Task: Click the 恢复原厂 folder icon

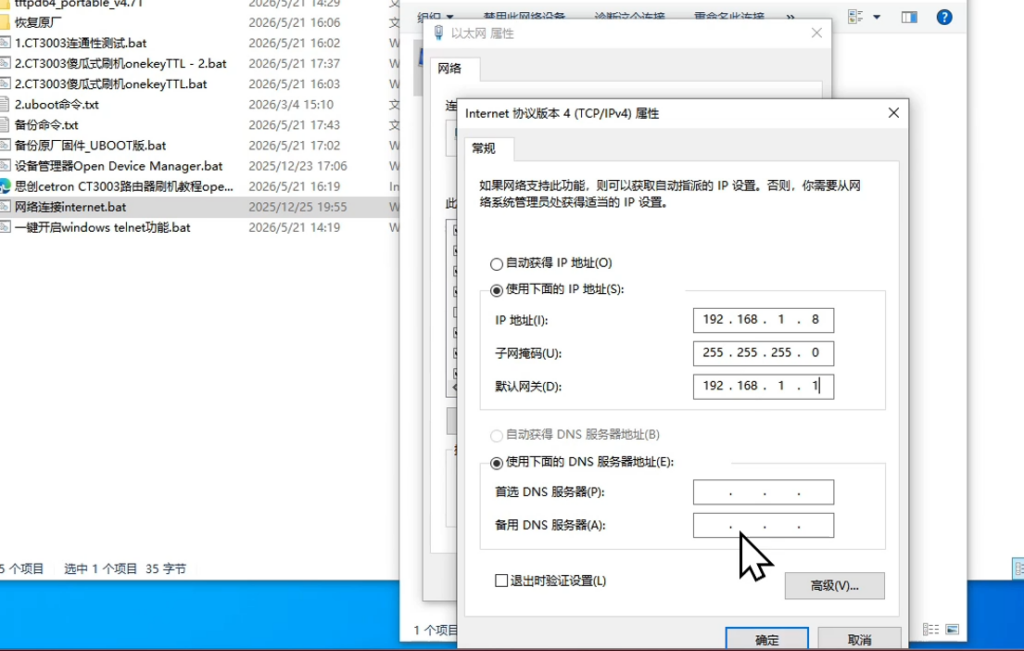Action: tap(5, 23)
